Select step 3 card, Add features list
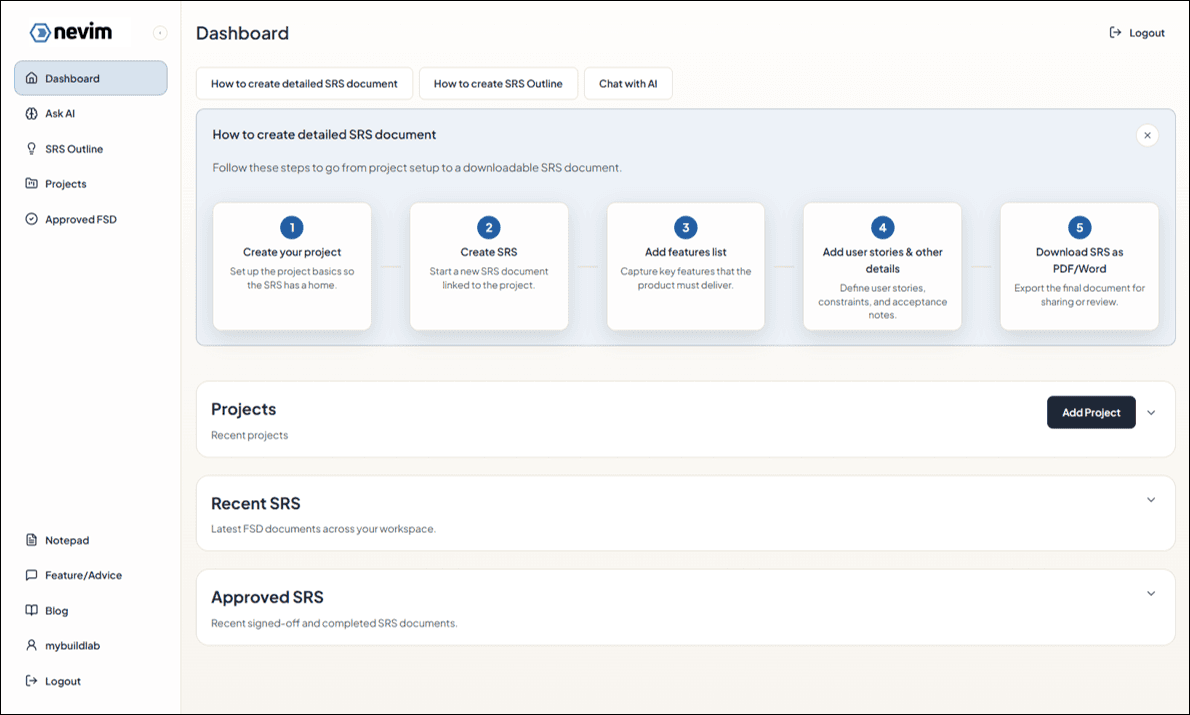Screen dimensions: 1190x715 (x=685, y=265)
